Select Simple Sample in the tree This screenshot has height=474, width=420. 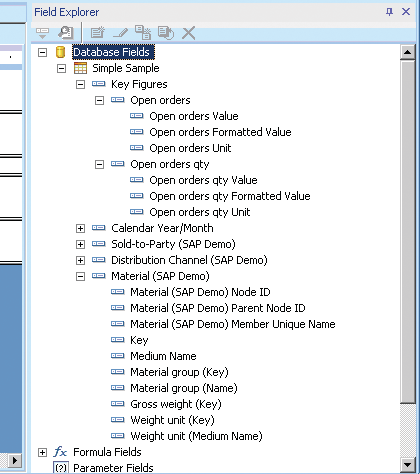coord(126,68)
